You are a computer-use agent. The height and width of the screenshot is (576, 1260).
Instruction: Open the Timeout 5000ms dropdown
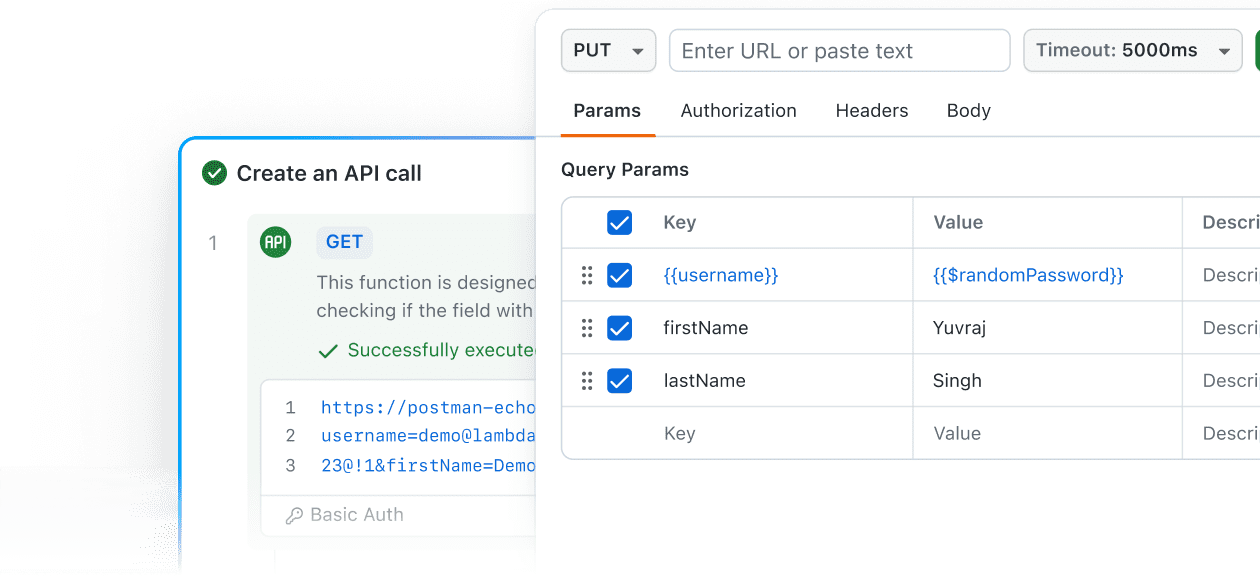coord(1132,50)
